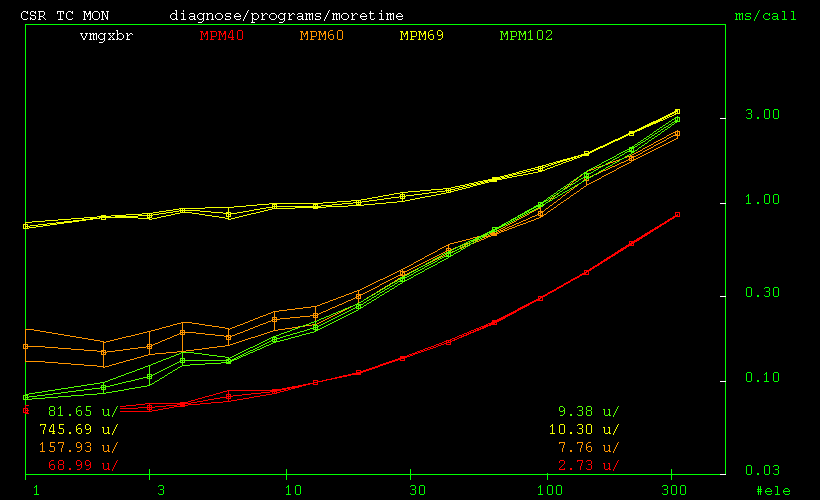This screenshot has width=820, height=500.
Task: Click the green 81.65 u/ value
Action: [x=83, y=412]
